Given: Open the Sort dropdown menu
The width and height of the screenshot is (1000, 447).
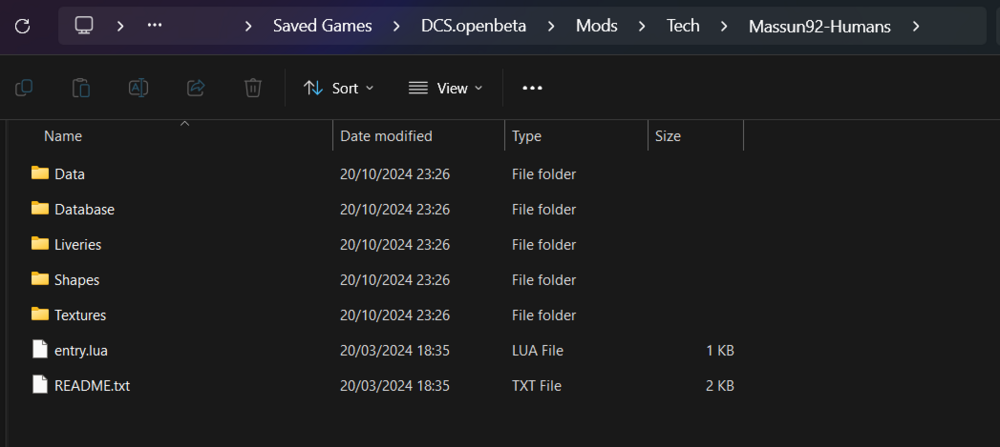Looking at the screenshot, I should coord(339,88).
